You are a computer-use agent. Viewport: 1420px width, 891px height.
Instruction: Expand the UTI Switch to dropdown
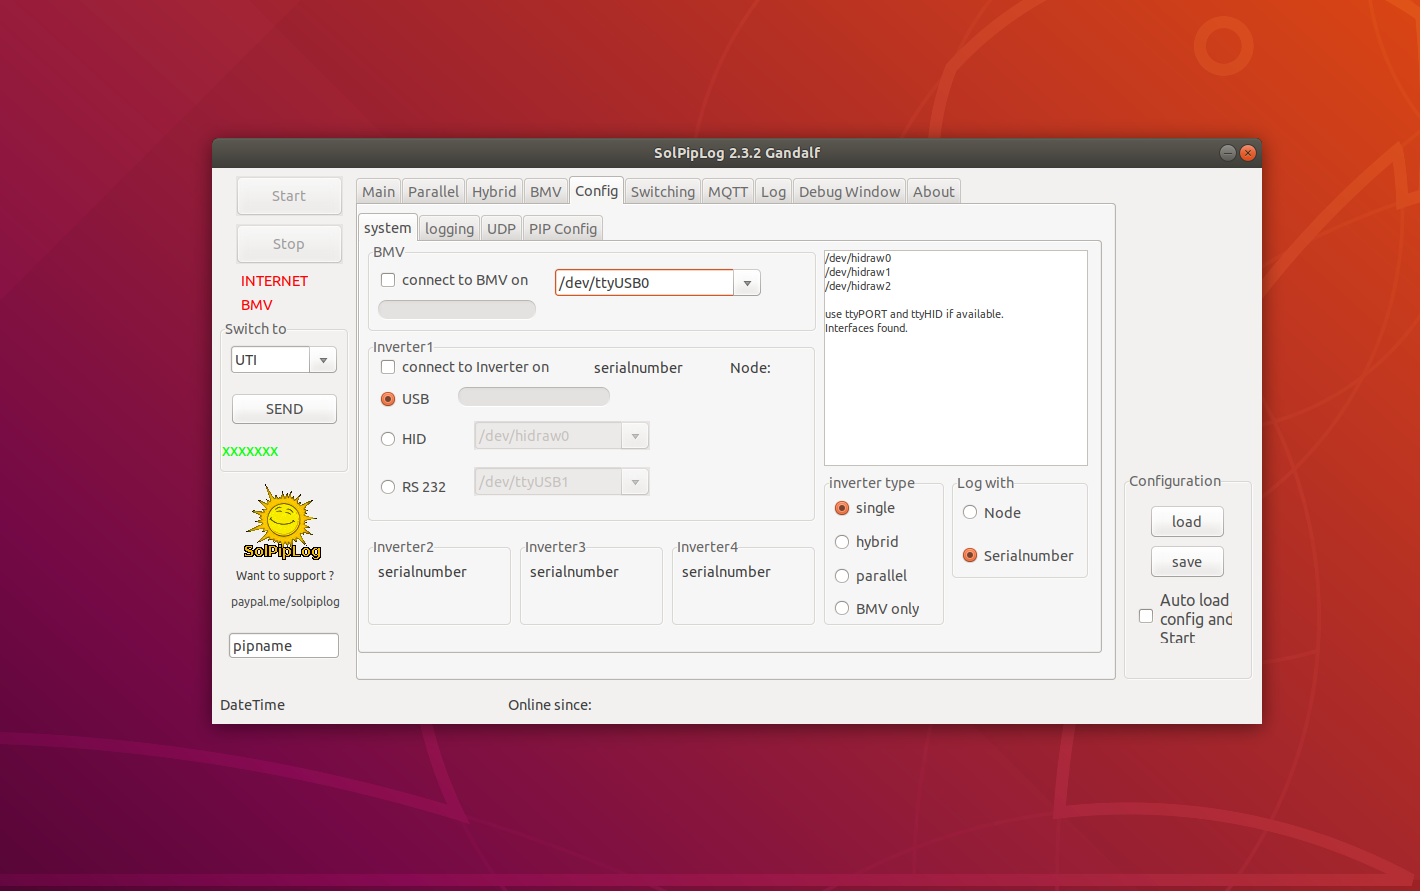pos(323,360)
